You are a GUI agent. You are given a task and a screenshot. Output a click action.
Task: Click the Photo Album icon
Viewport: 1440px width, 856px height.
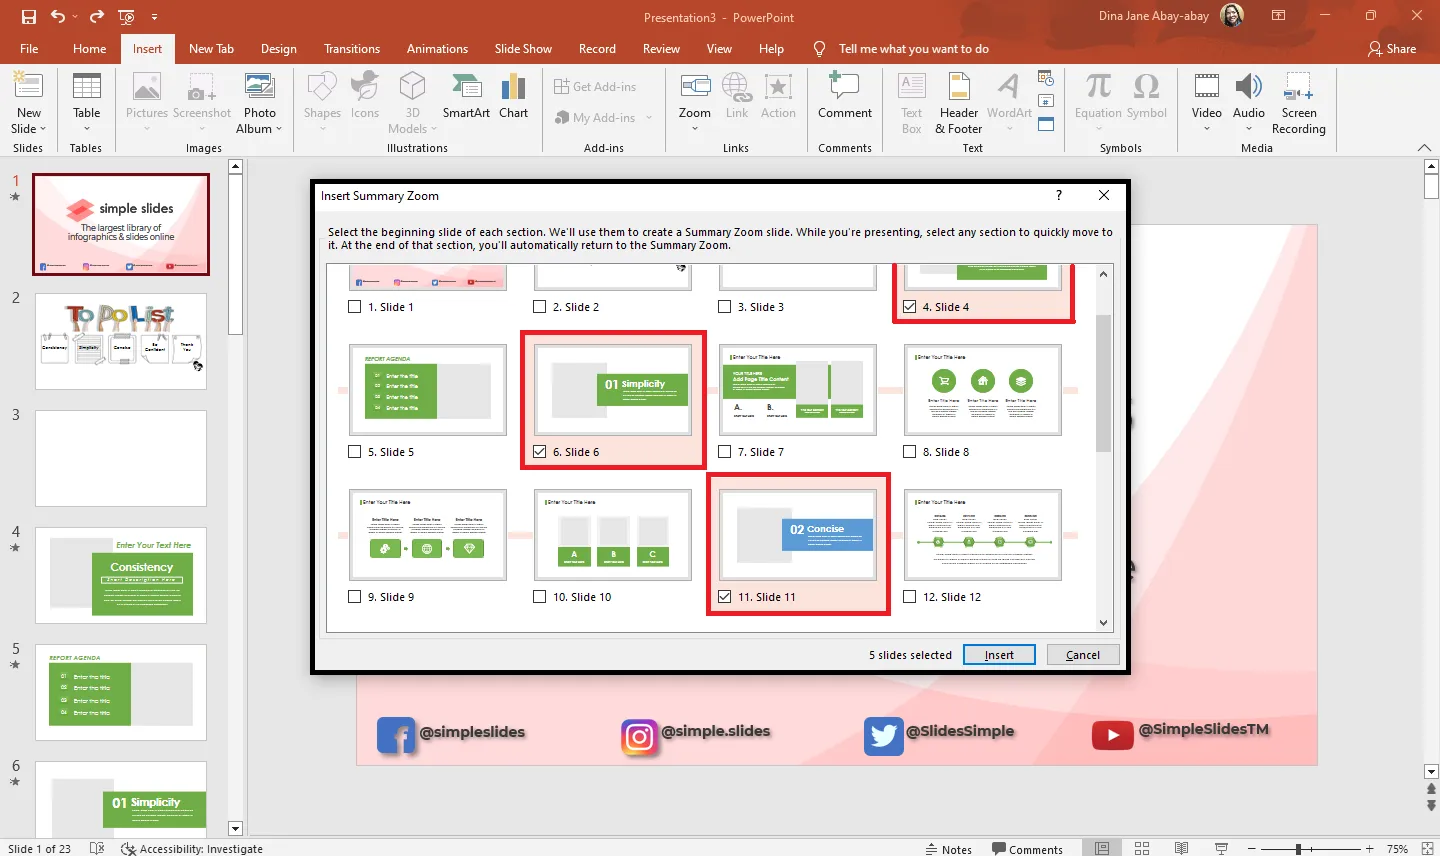point(259,89)
